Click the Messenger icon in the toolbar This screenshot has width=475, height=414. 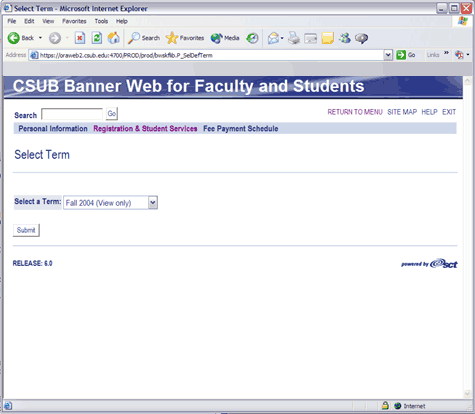(x=345, y=38)
